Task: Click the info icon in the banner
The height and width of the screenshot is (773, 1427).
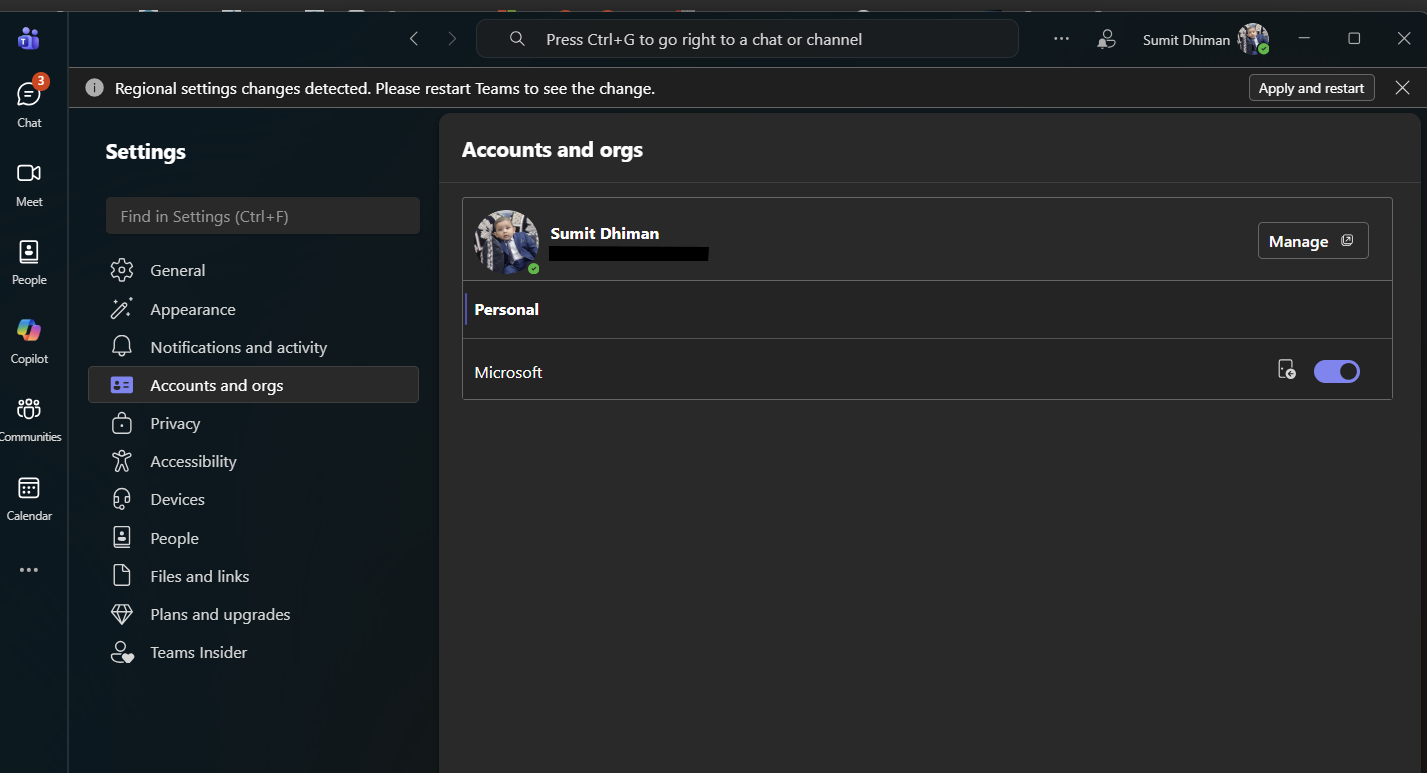Action: [94, 88]
